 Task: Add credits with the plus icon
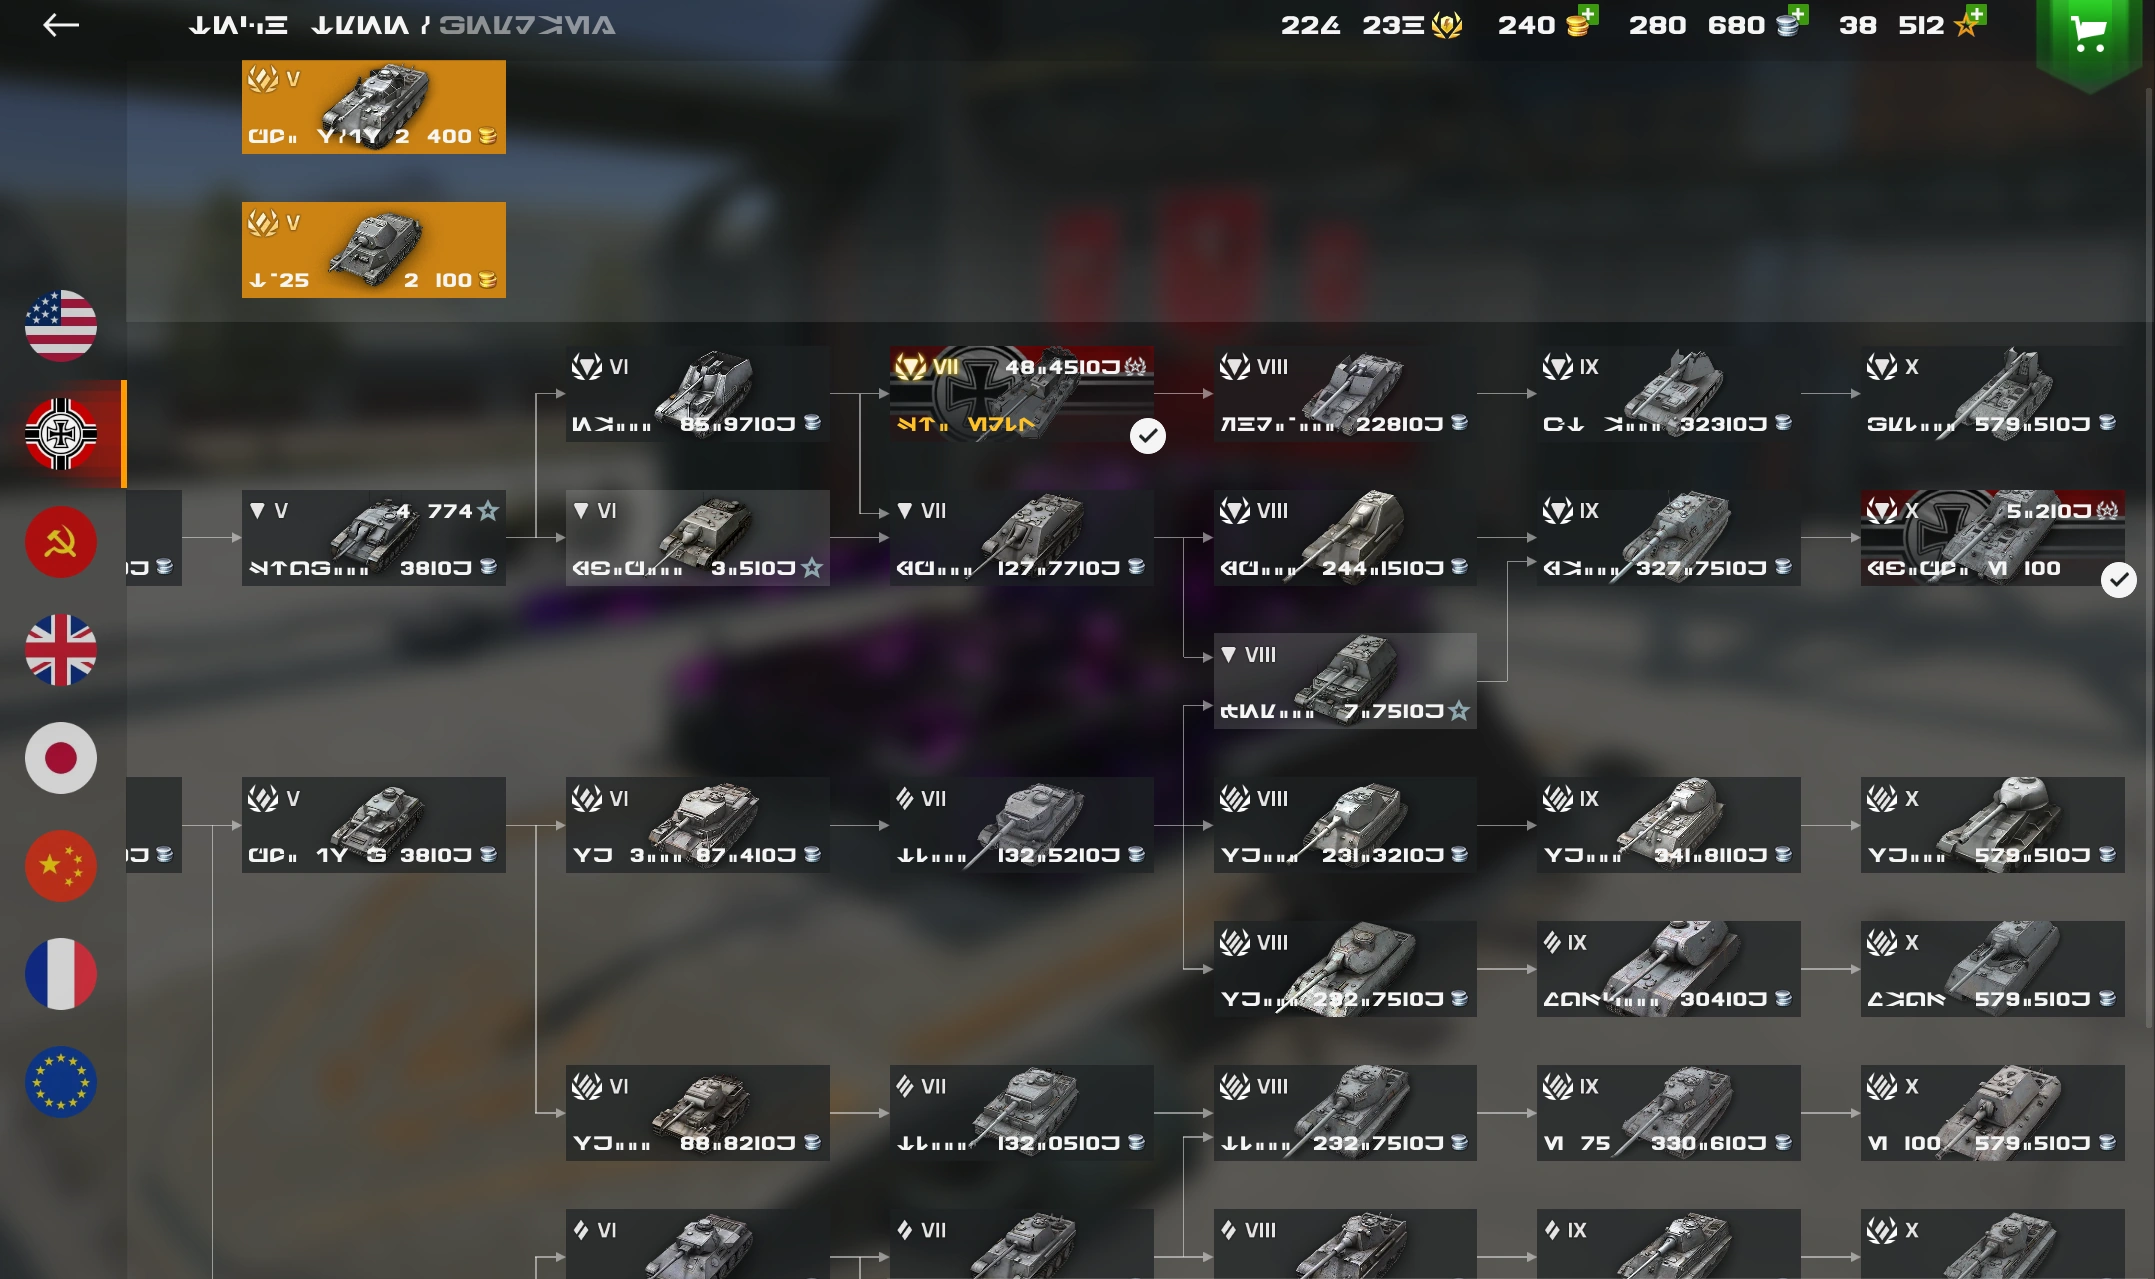(x=1798, y=14)
